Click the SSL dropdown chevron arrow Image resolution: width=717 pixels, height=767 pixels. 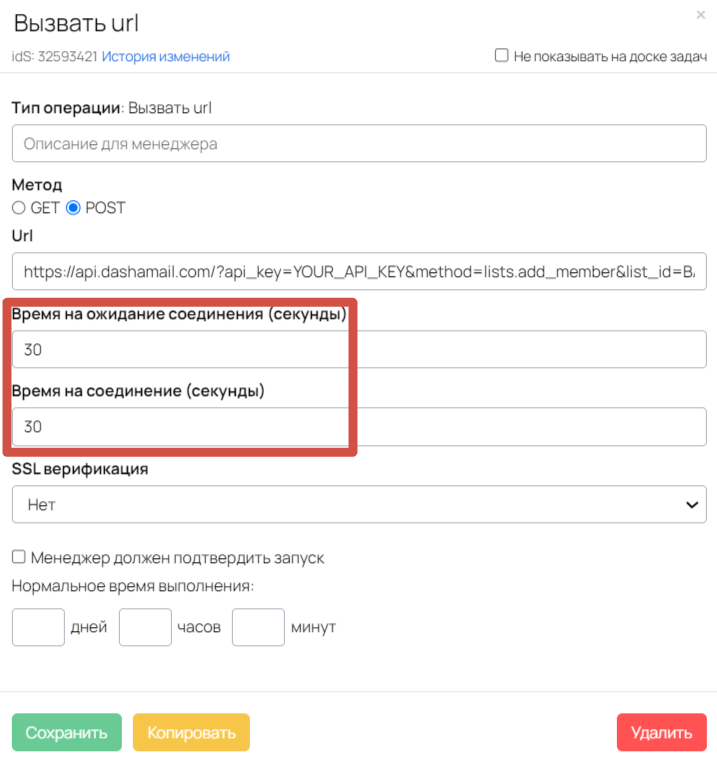point(692,505)
